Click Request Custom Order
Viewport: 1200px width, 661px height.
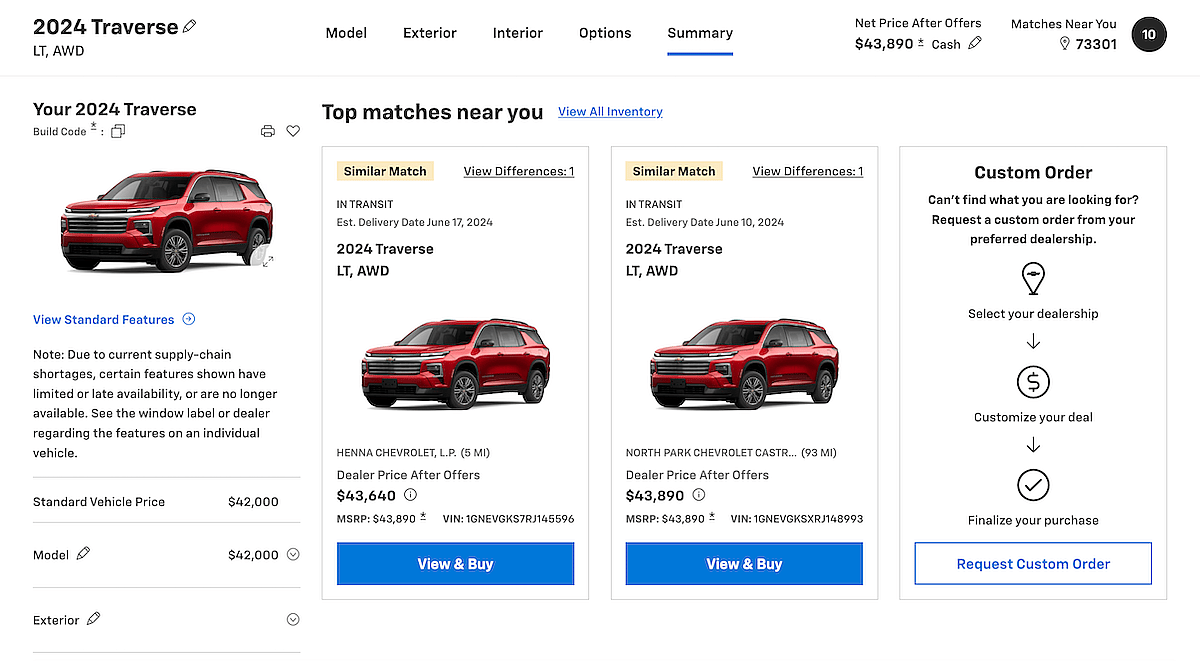1032,563
